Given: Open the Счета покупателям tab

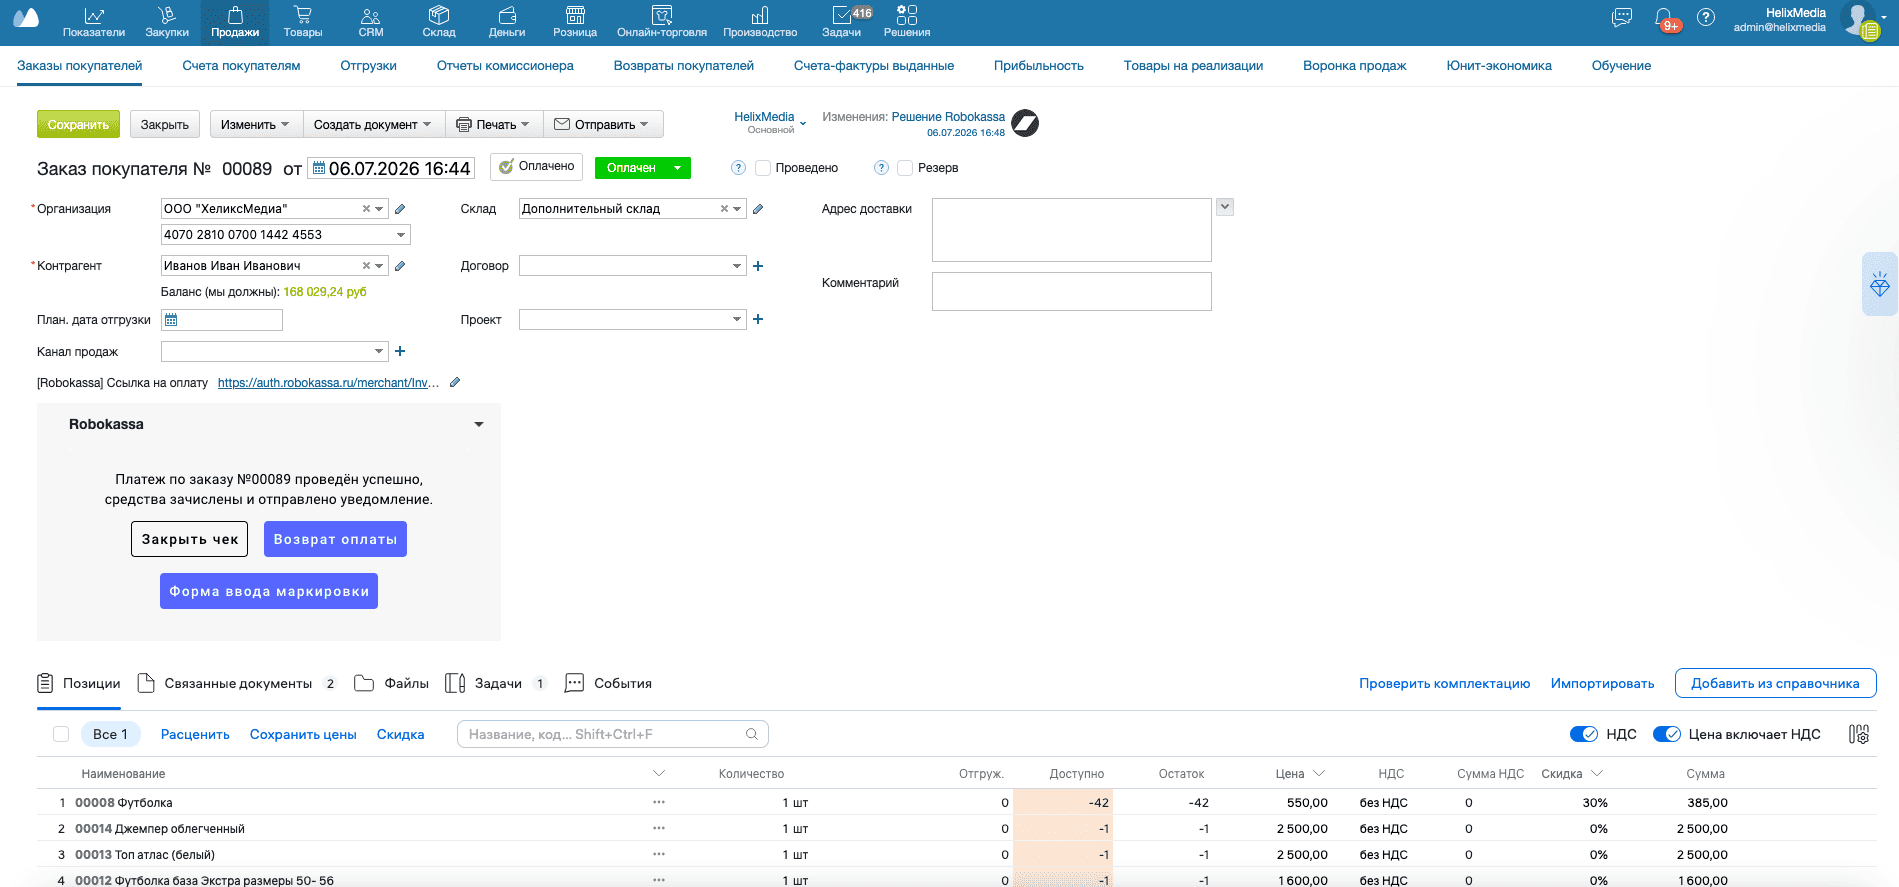Looking at the screenshot, I should point(241,66).
